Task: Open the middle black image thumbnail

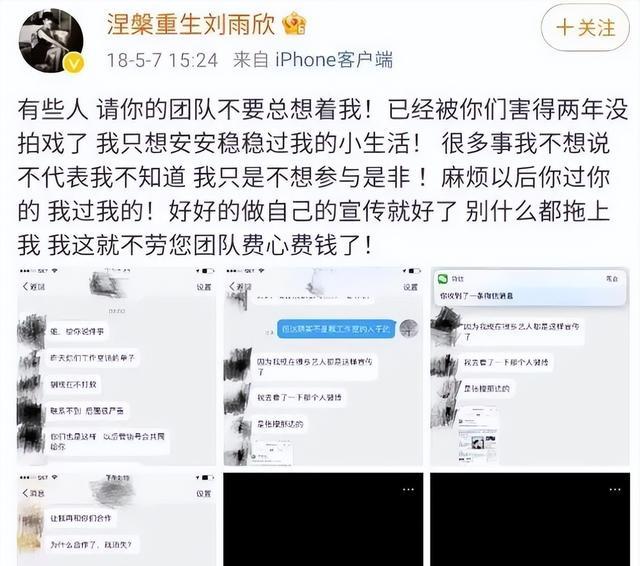Action: pos(323,519)
